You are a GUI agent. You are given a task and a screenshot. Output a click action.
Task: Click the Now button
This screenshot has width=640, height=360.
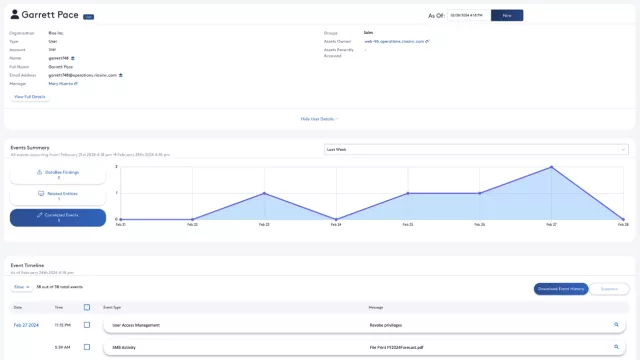coord(507,16)
